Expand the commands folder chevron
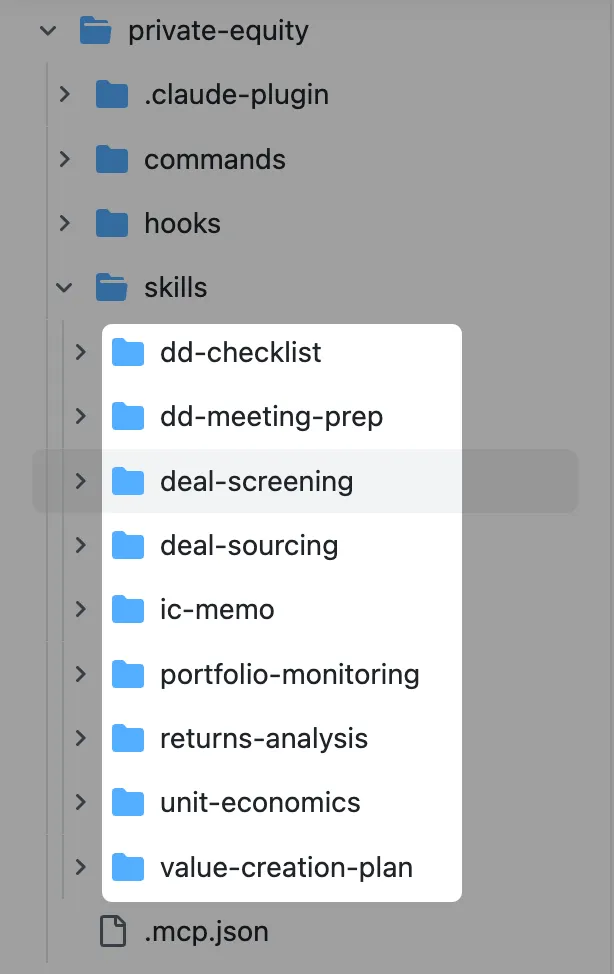This screenshot has width=614, height=974. click(64, 159)
